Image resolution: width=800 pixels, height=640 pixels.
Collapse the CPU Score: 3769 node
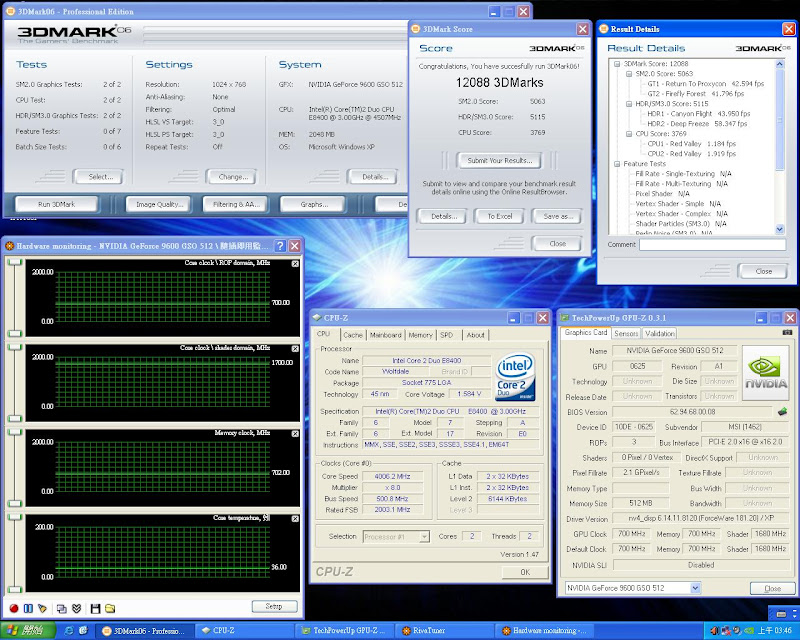(x=629, y=134)
